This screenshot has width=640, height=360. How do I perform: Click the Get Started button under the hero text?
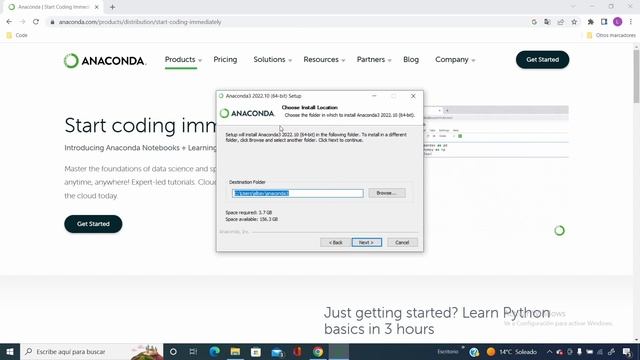[93, 224]
